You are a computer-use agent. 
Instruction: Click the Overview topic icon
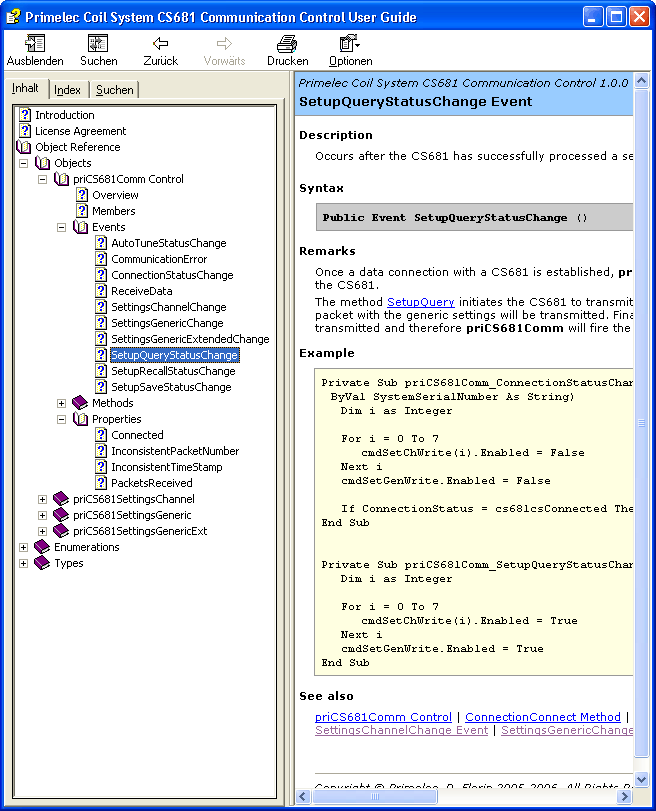point(82,194)
